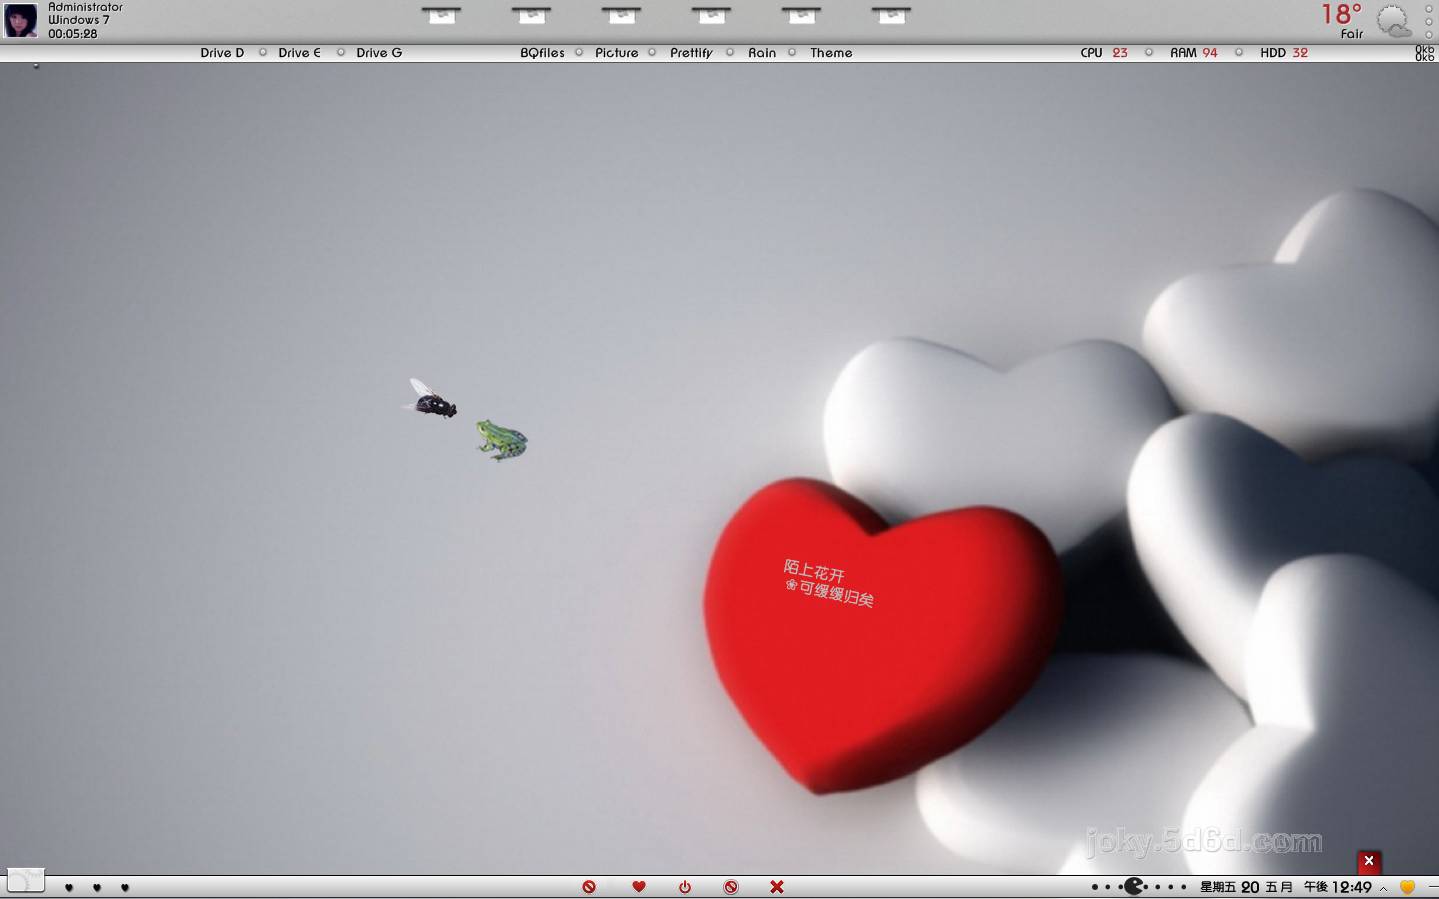Open the BQfiles folder link
The image size is (1439, 899).
coord(542,53)
